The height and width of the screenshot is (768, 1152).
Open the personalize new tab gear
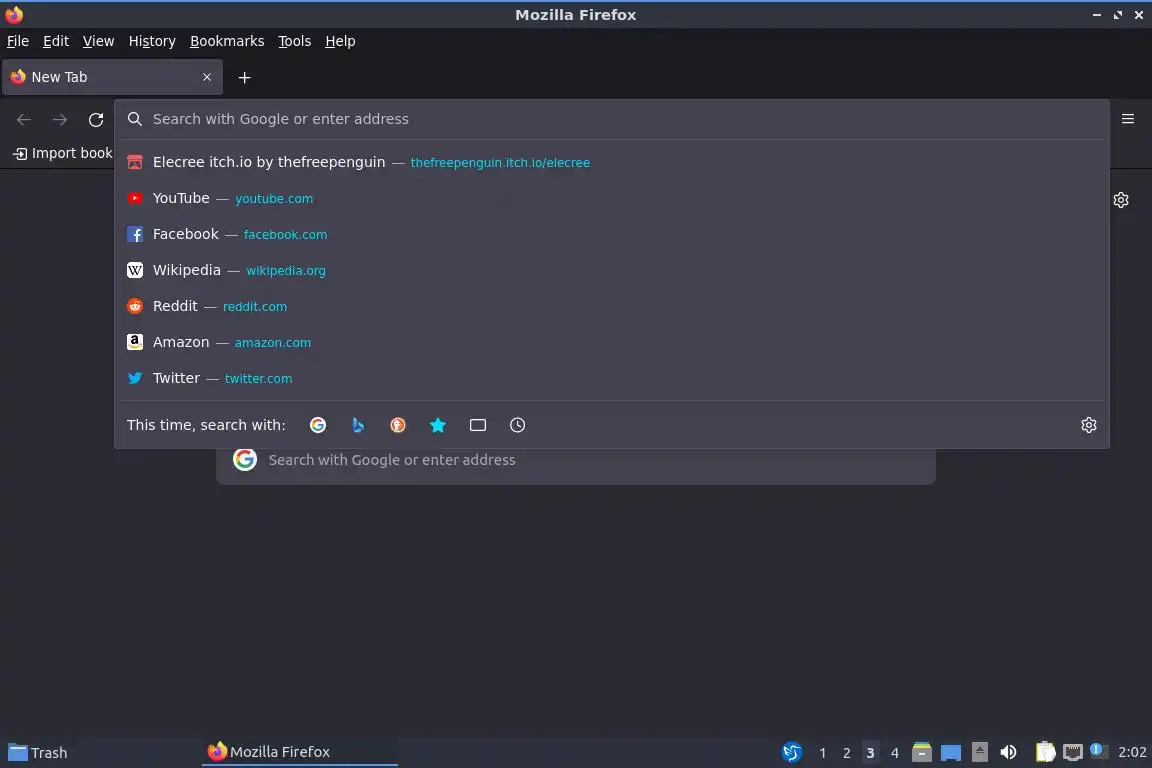[1120, 200]
